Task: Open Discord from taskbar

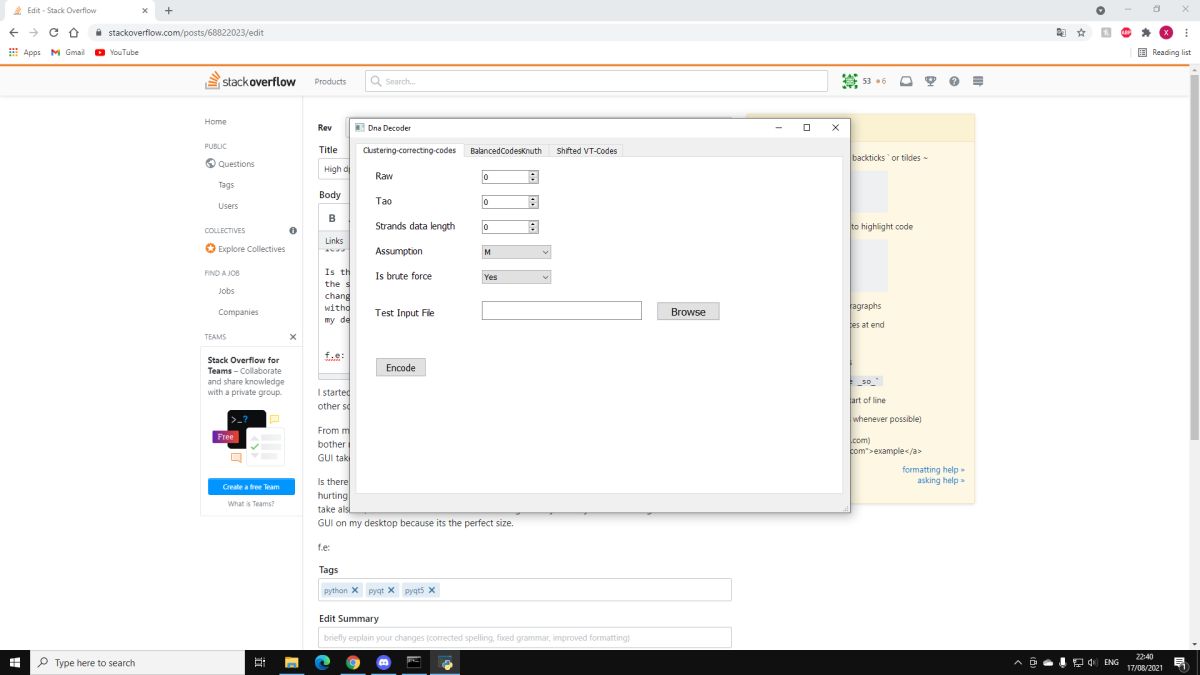Action: tap(383, 662)
